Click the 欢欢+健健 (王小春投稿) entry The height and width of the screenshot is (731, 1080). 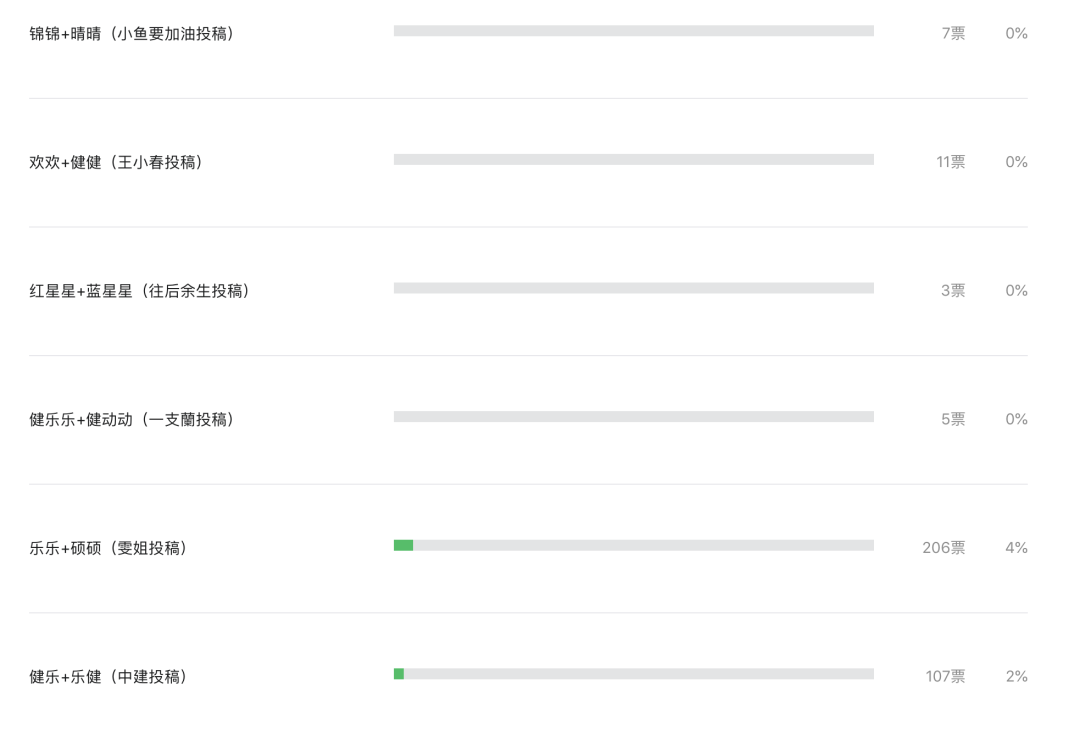point(116,162)
